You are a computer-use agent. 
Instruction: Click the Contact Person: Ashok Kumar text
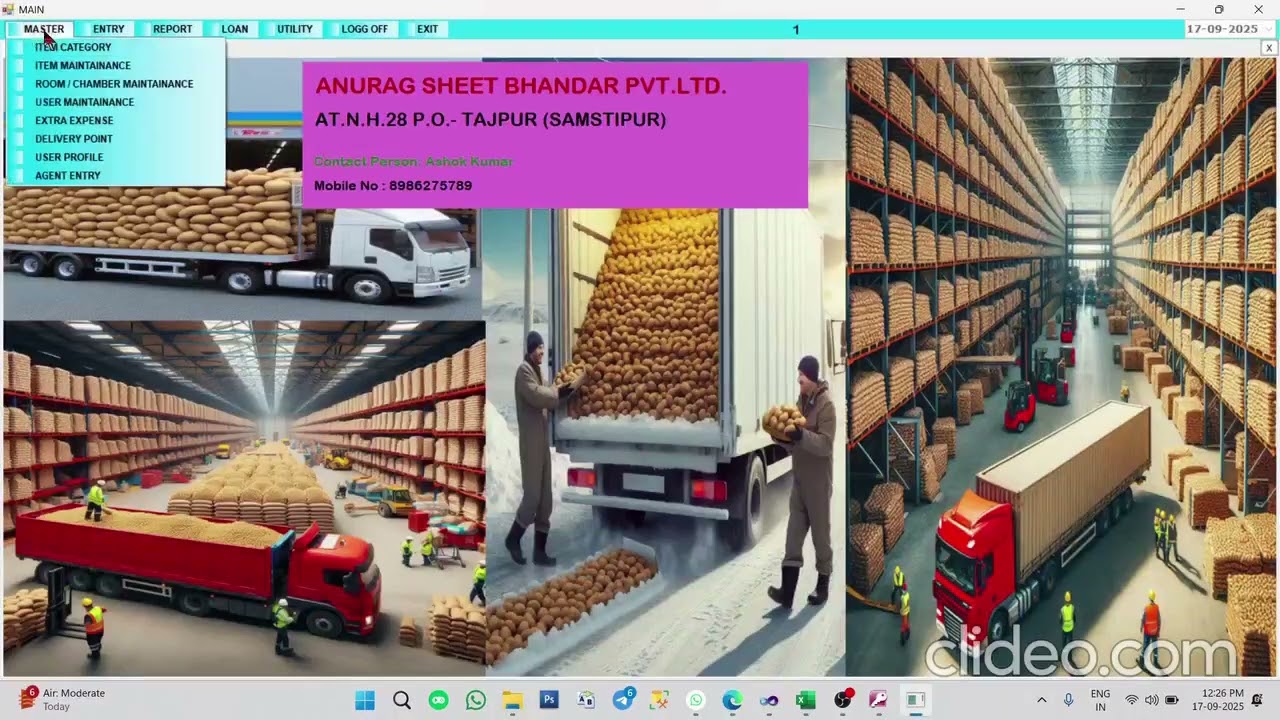coord(413,161)
